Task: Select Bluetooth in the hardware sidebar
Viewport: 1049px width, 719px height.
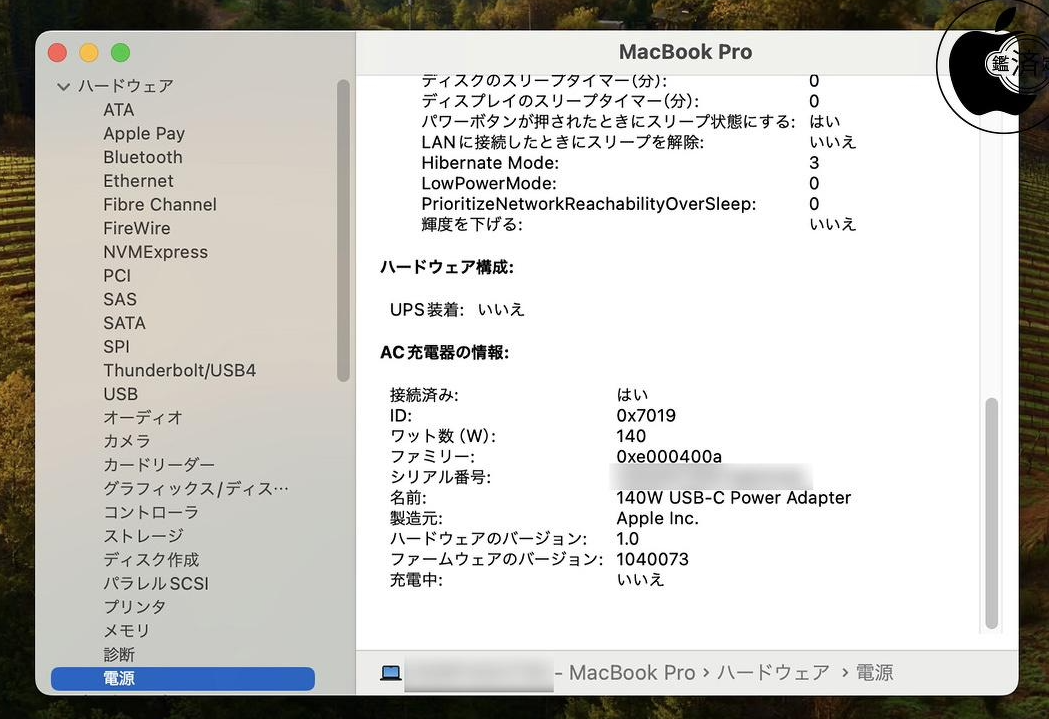Action: [142, 157]
